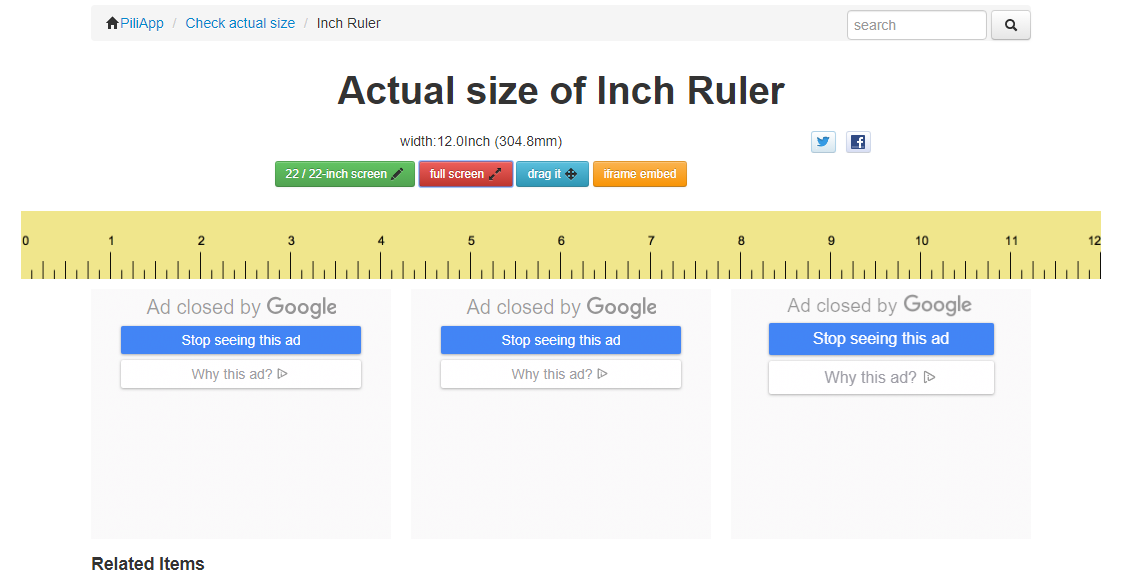Viewport: 1135px width, 586px height.
Task: Select the 22-inch screen size setting
Action: click(x=344, y=173)
